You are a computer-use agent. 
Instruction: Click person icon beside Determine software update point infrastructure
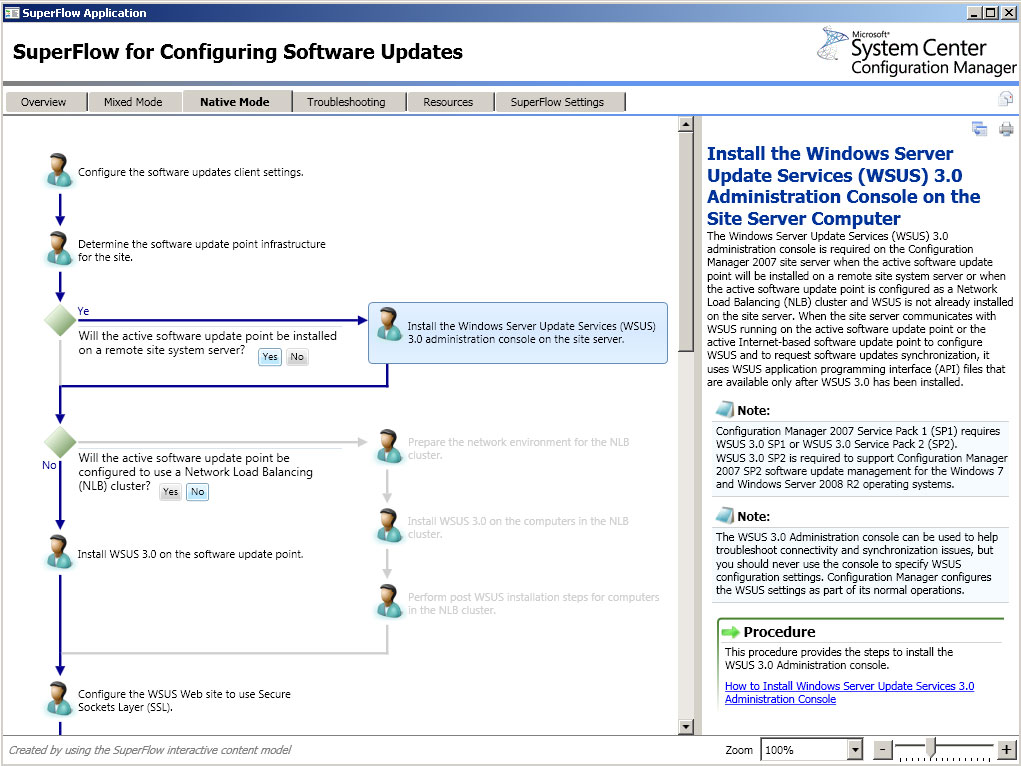pos(59,249)
